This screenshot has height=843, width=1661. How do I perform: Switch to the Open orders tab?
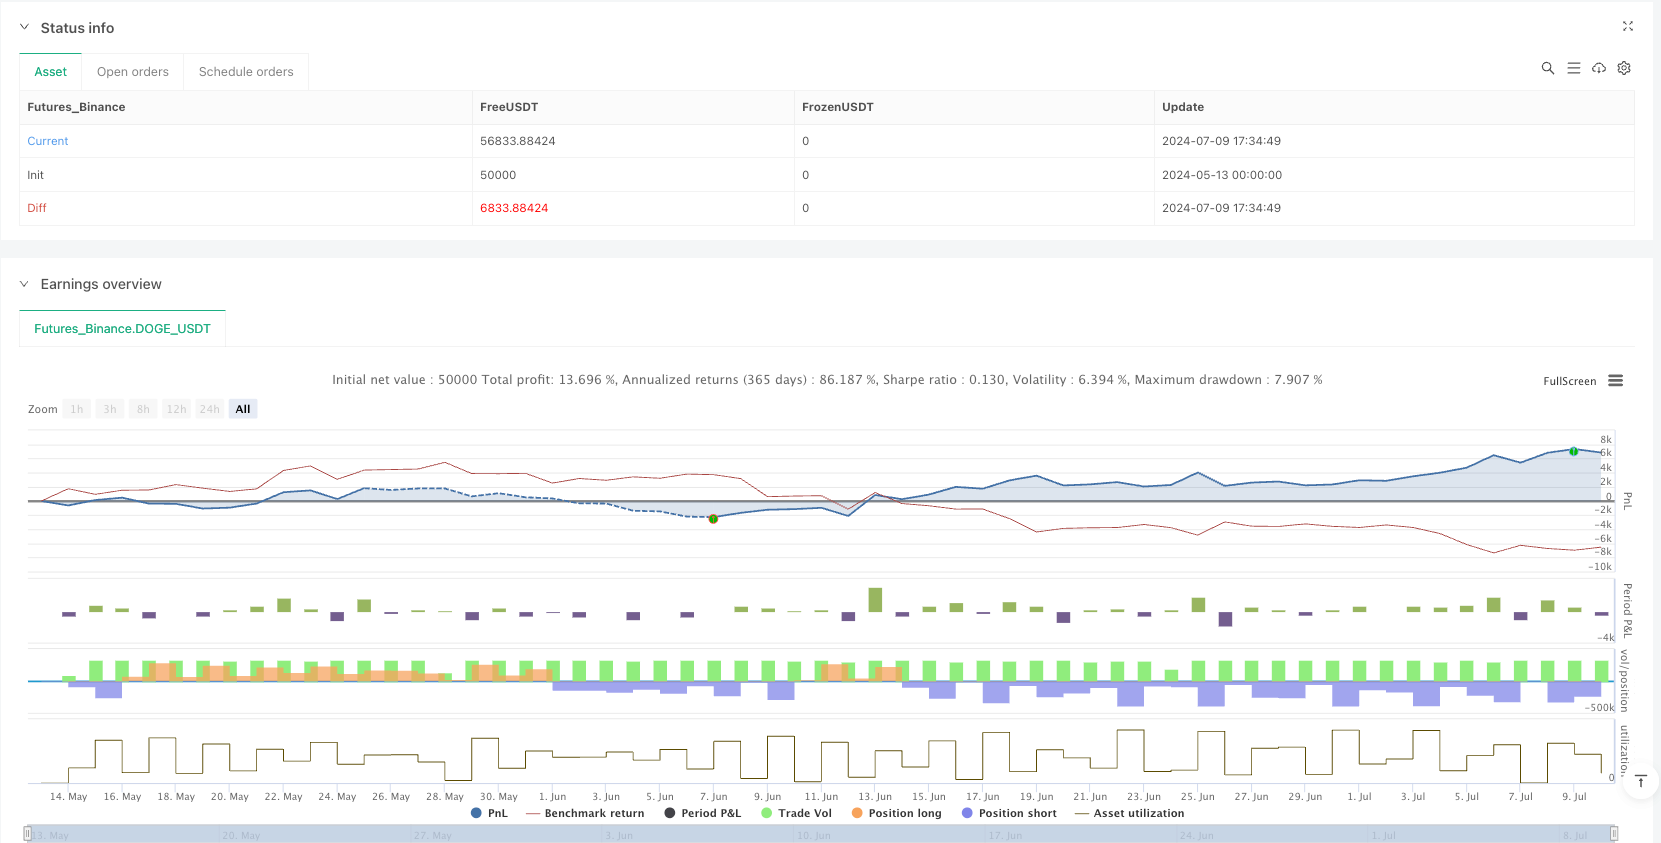coord(132,72)
